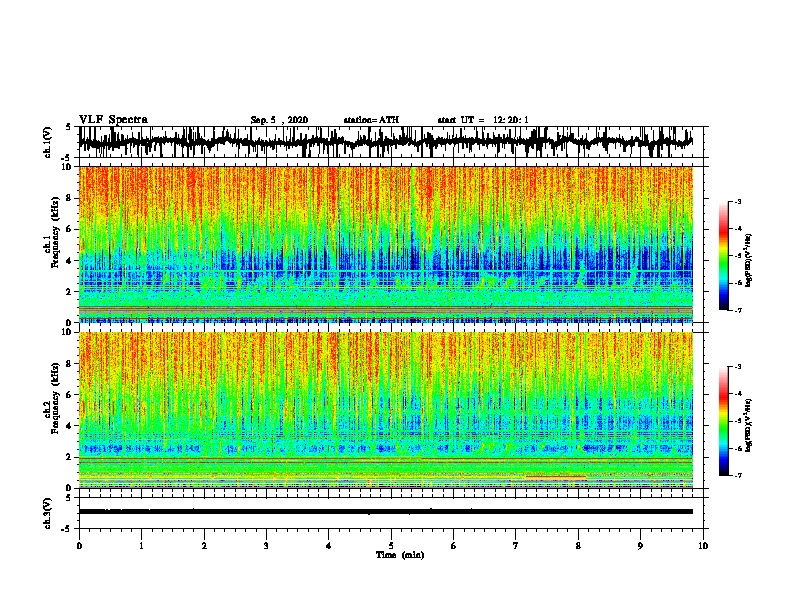Select the date text "Sep. 5 , 2020"
This screenshot has height=612, width=792.
point(279,120)
